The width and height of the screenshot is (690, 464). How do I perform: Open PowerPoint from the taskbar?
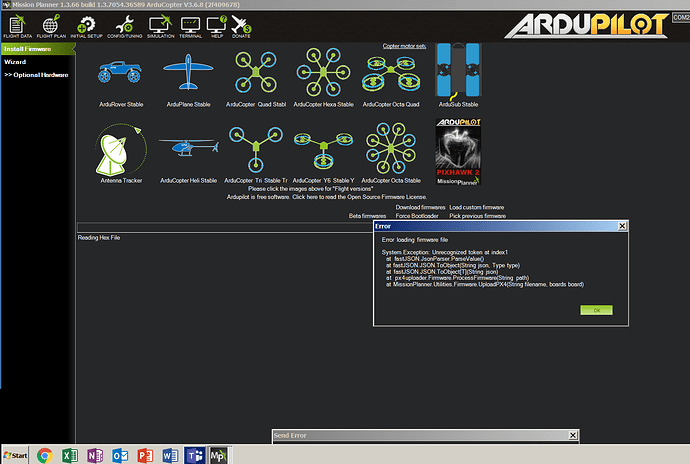click(x=145, y=455)
